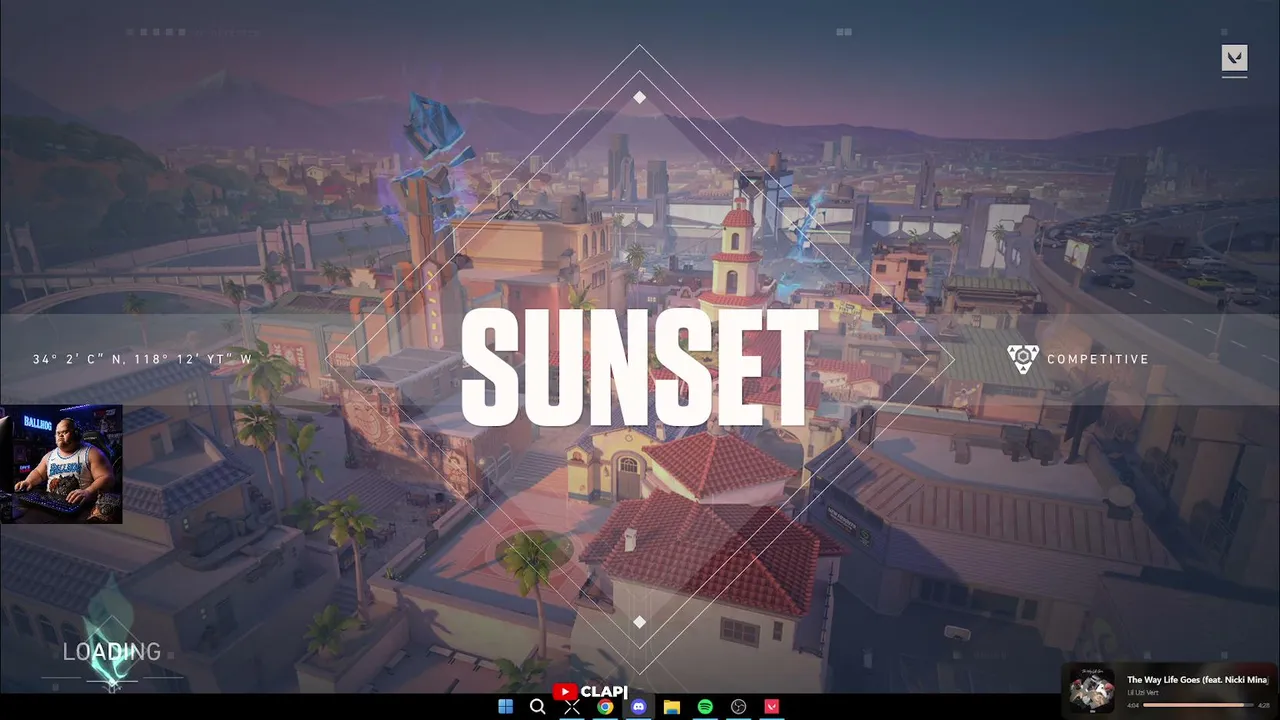Open the crossed-lines X app in taskbar

coord(571,707)
